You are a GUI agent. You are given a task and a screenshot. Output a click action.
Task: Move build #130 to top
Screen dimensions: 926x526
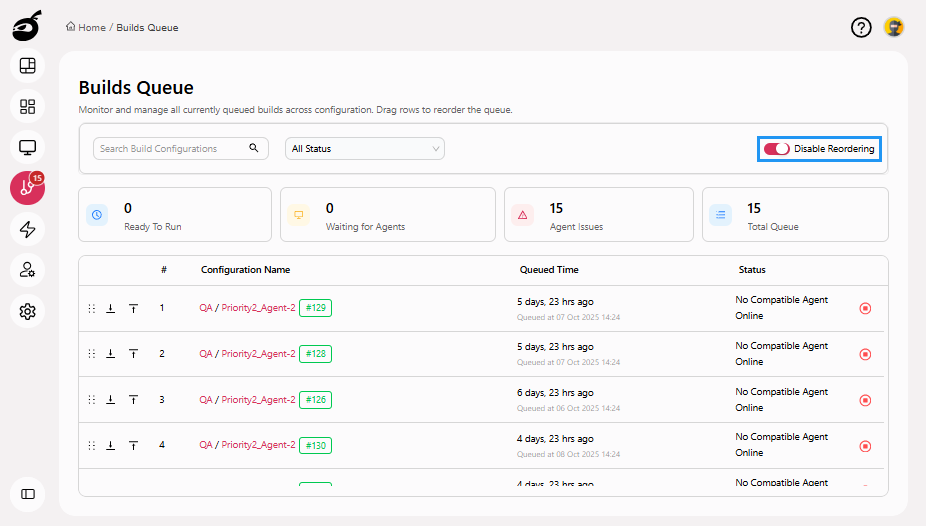click(x=133, y=445)
